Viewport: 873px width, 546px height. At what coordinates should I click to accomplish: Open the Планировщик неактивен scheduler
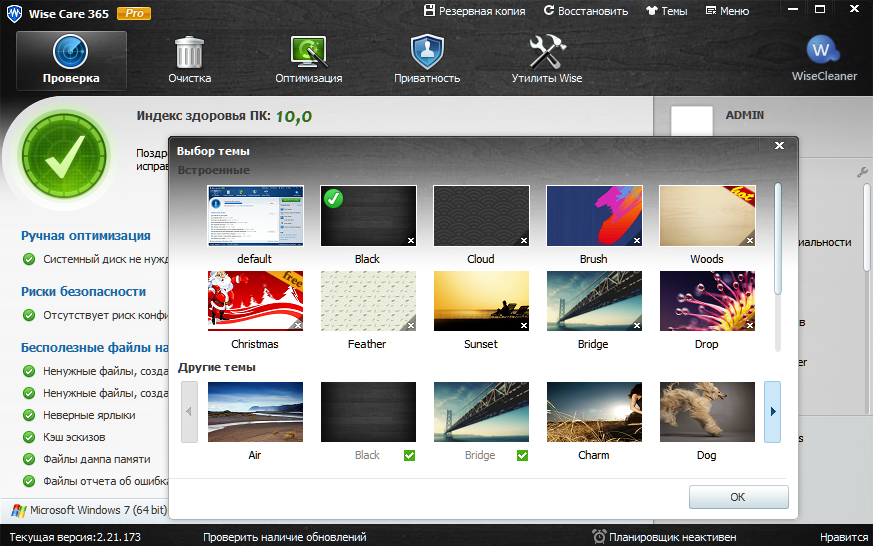[664, 537]
